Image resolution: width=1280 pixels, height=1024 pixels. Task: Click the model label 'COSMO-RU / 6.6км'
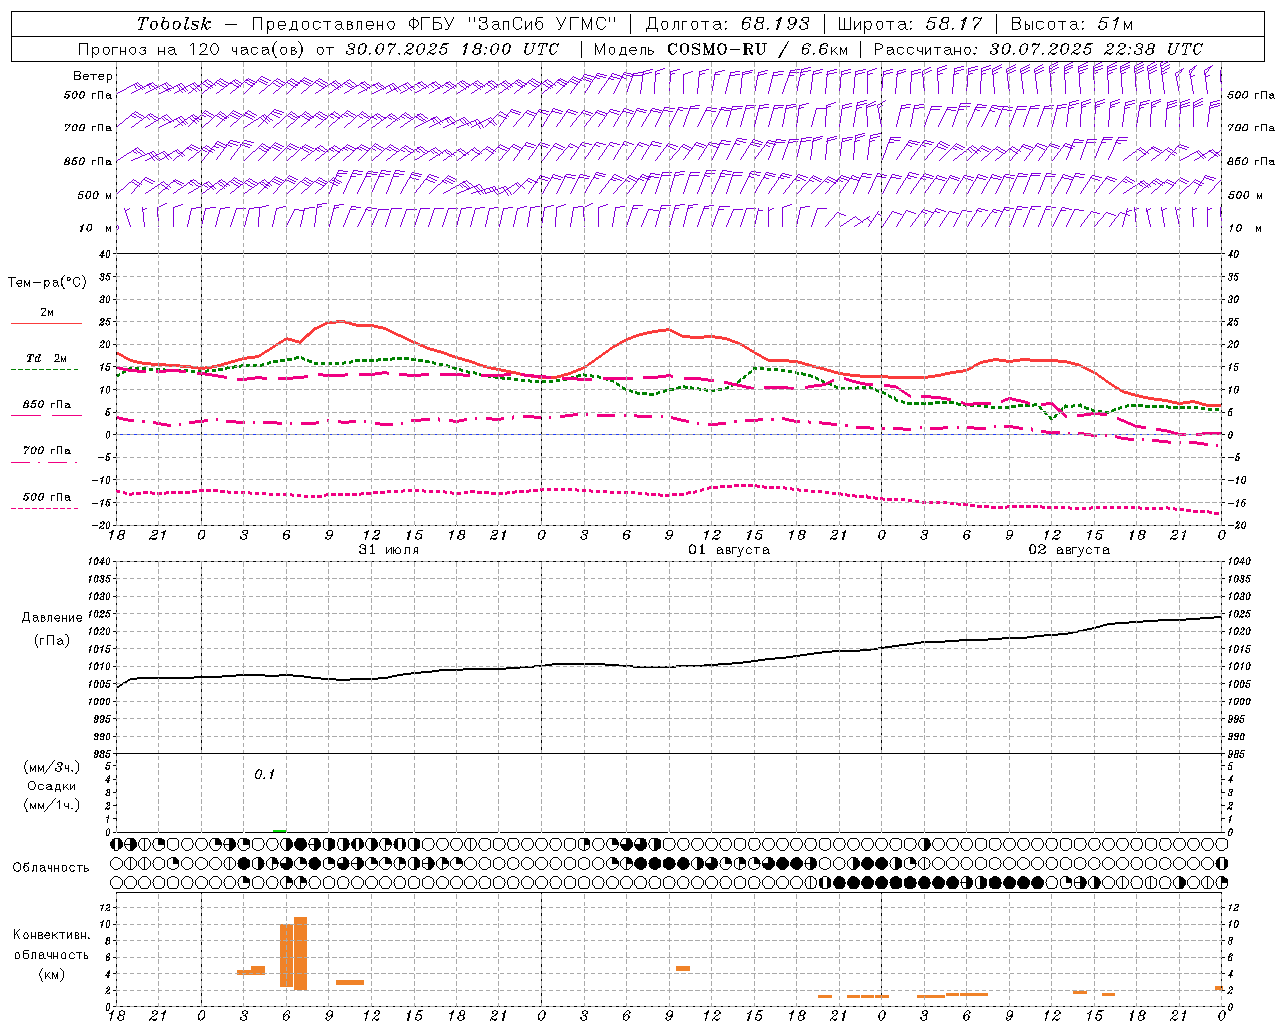pyautogui.click(x=757, y=49)
